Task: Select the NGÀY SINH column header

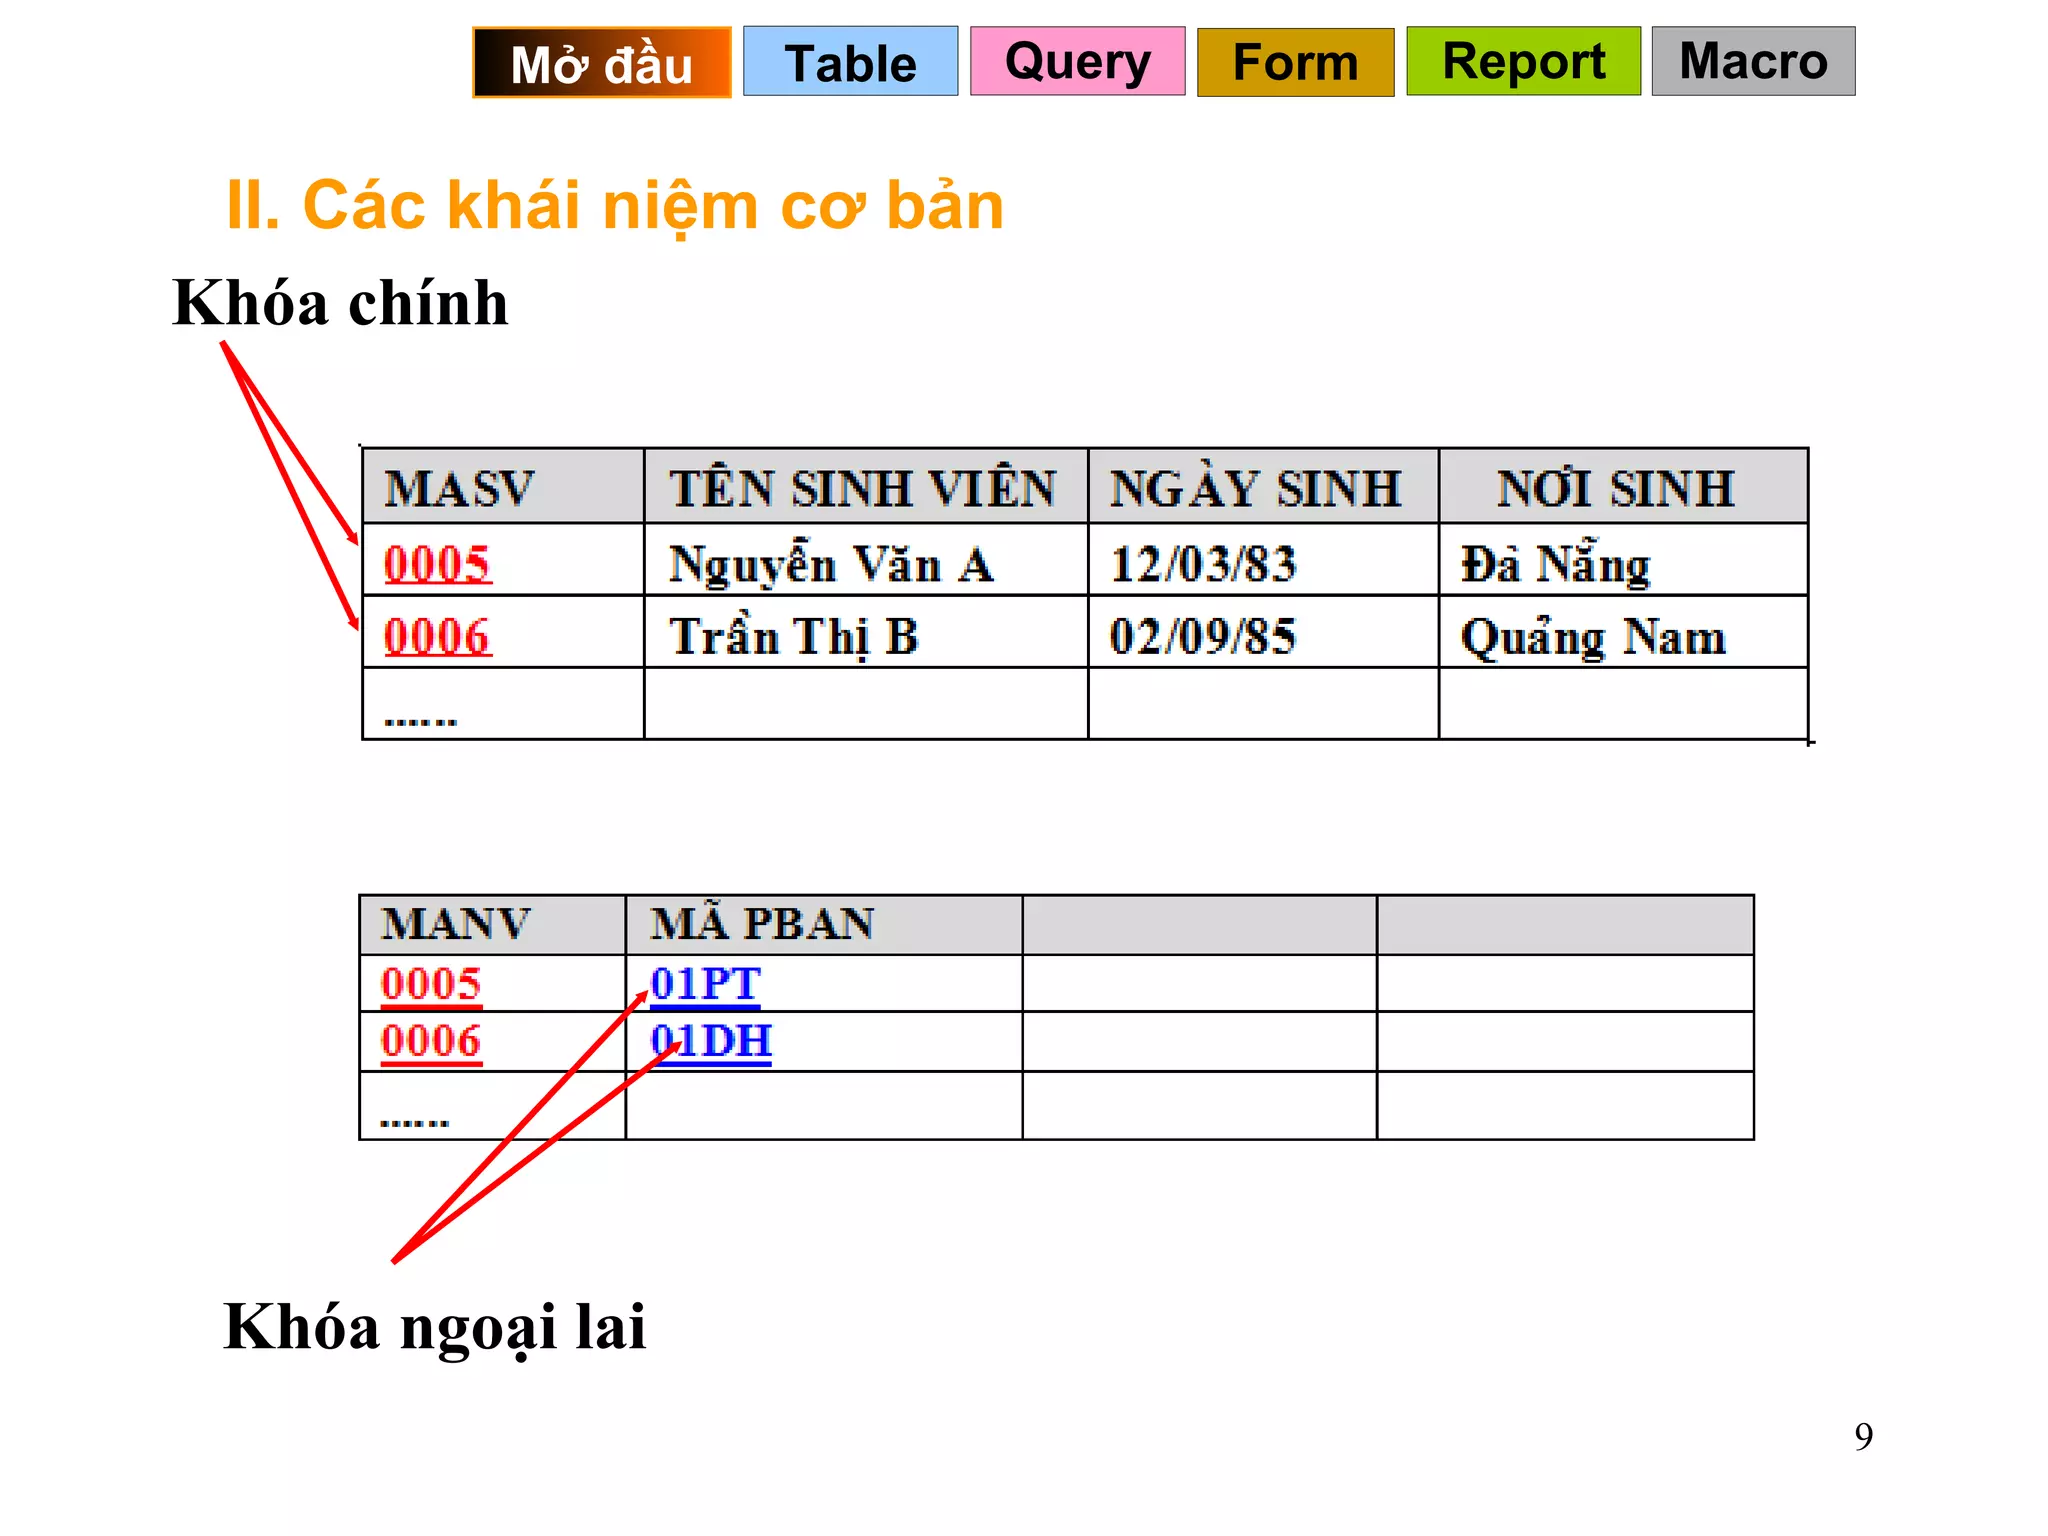Action: 1263,487
